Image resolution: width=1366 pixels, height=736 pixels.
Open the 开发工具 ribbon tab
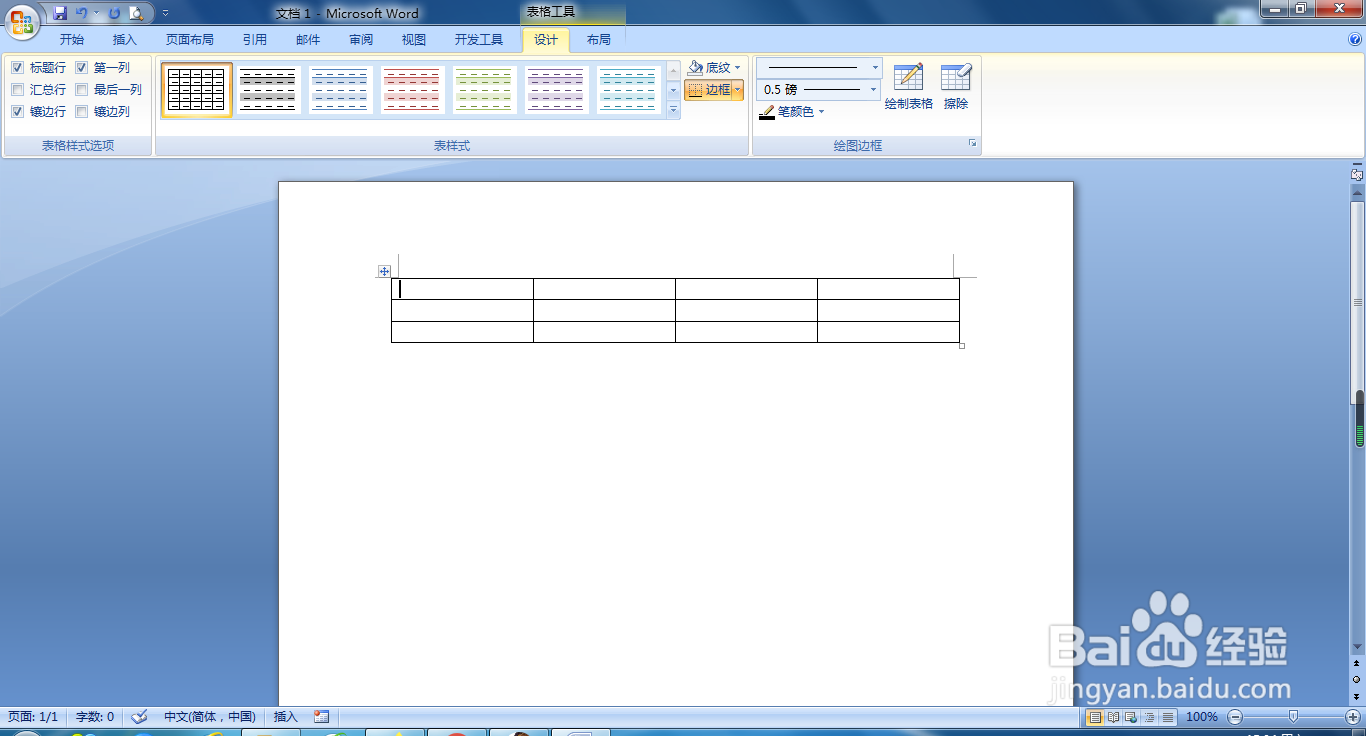(479, 40)
